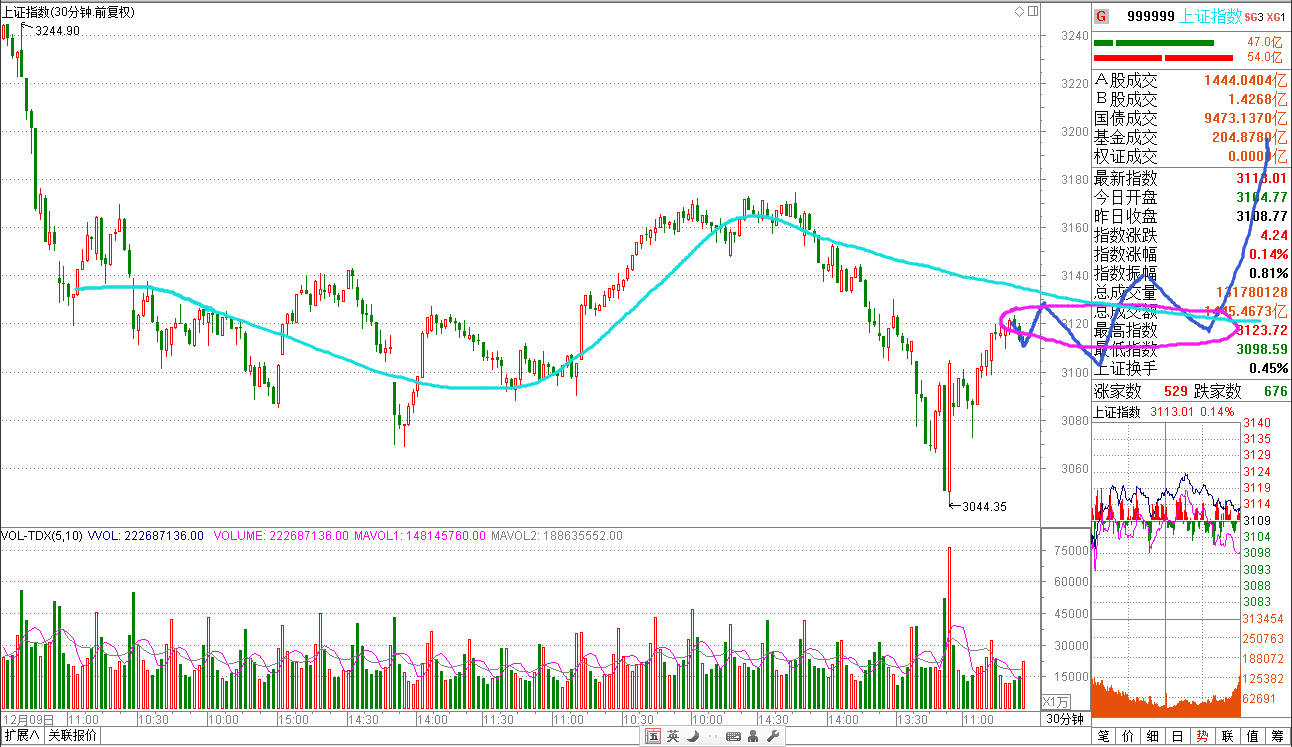The height and width of the screenshot is (747, 1292).
Task: Toggle the X1万 volume unit label
Action: tap(1056, 702)
